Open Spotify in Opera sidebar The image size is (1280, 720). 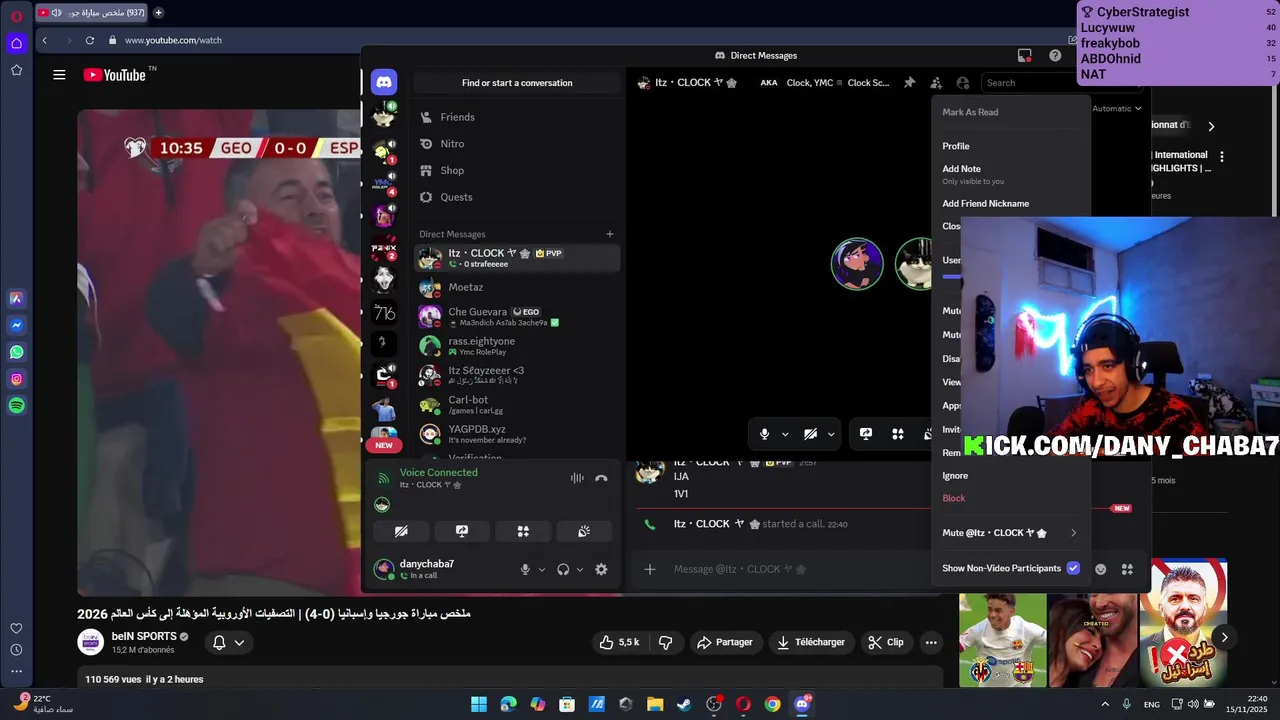(16, 406)
